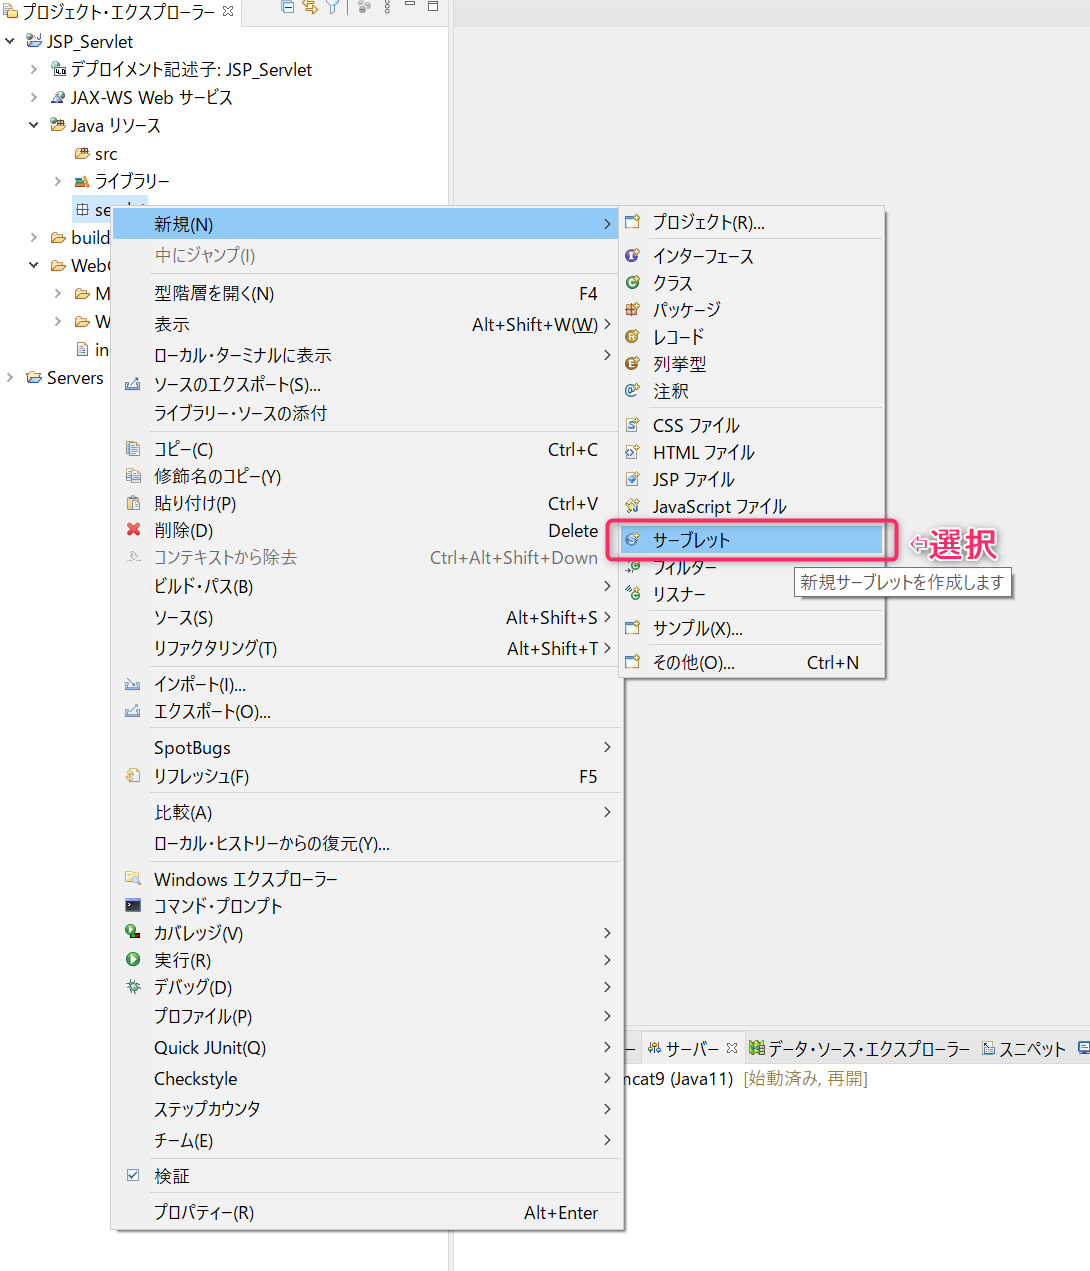Viewport: 1090px width, 1271px height.
Task: Click the フィルター filter icon
Action: [632, 567]
